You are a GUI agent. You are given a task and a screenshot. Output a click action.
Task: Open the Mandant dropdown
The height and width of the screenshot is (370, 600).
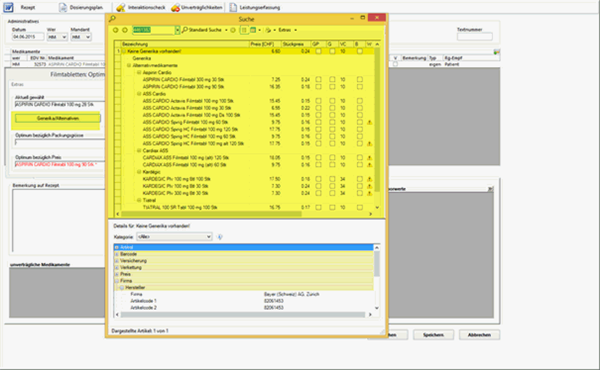[x=81, y=37]
